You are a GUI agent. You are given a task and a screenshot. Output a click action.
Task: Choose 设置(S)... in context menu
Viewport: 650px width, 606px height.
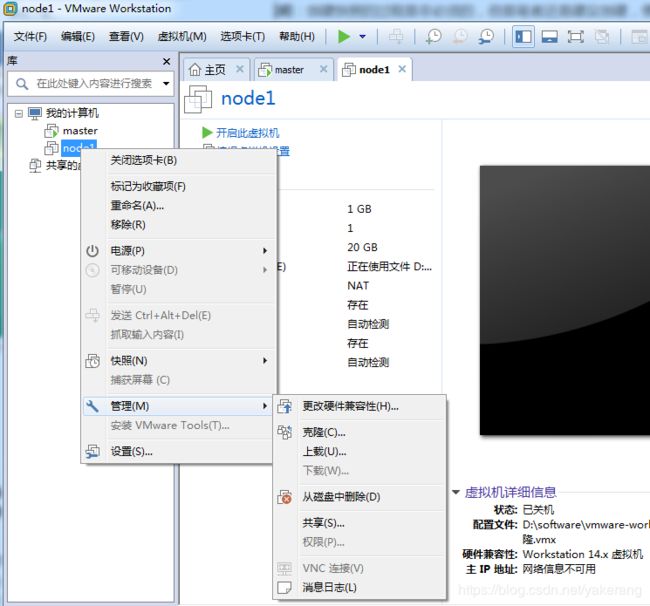click(x=179, y=451)
